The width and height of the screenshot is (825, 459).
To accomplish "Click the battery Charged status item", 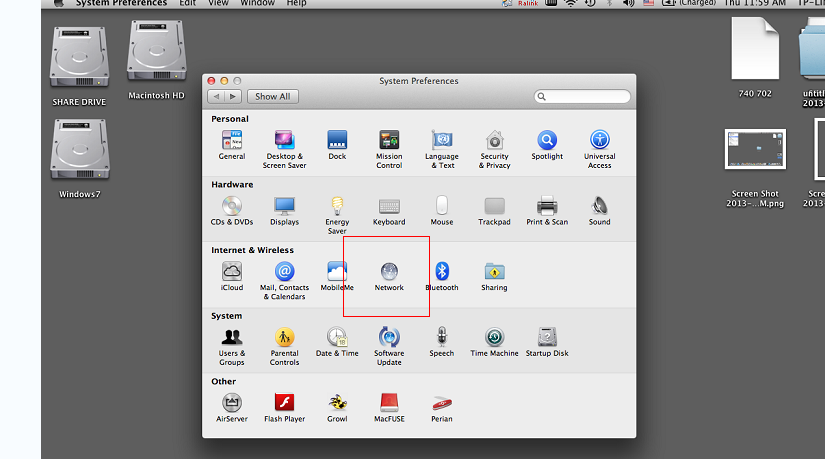I will coord(689,3).
